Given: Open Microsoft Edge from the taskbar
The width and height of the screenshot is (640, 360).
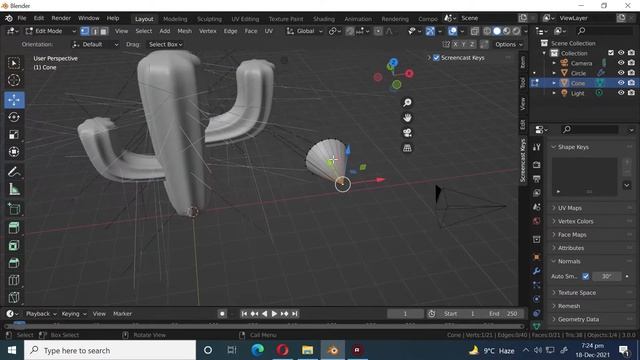Looking at the screenshot, I should [258, 350].
